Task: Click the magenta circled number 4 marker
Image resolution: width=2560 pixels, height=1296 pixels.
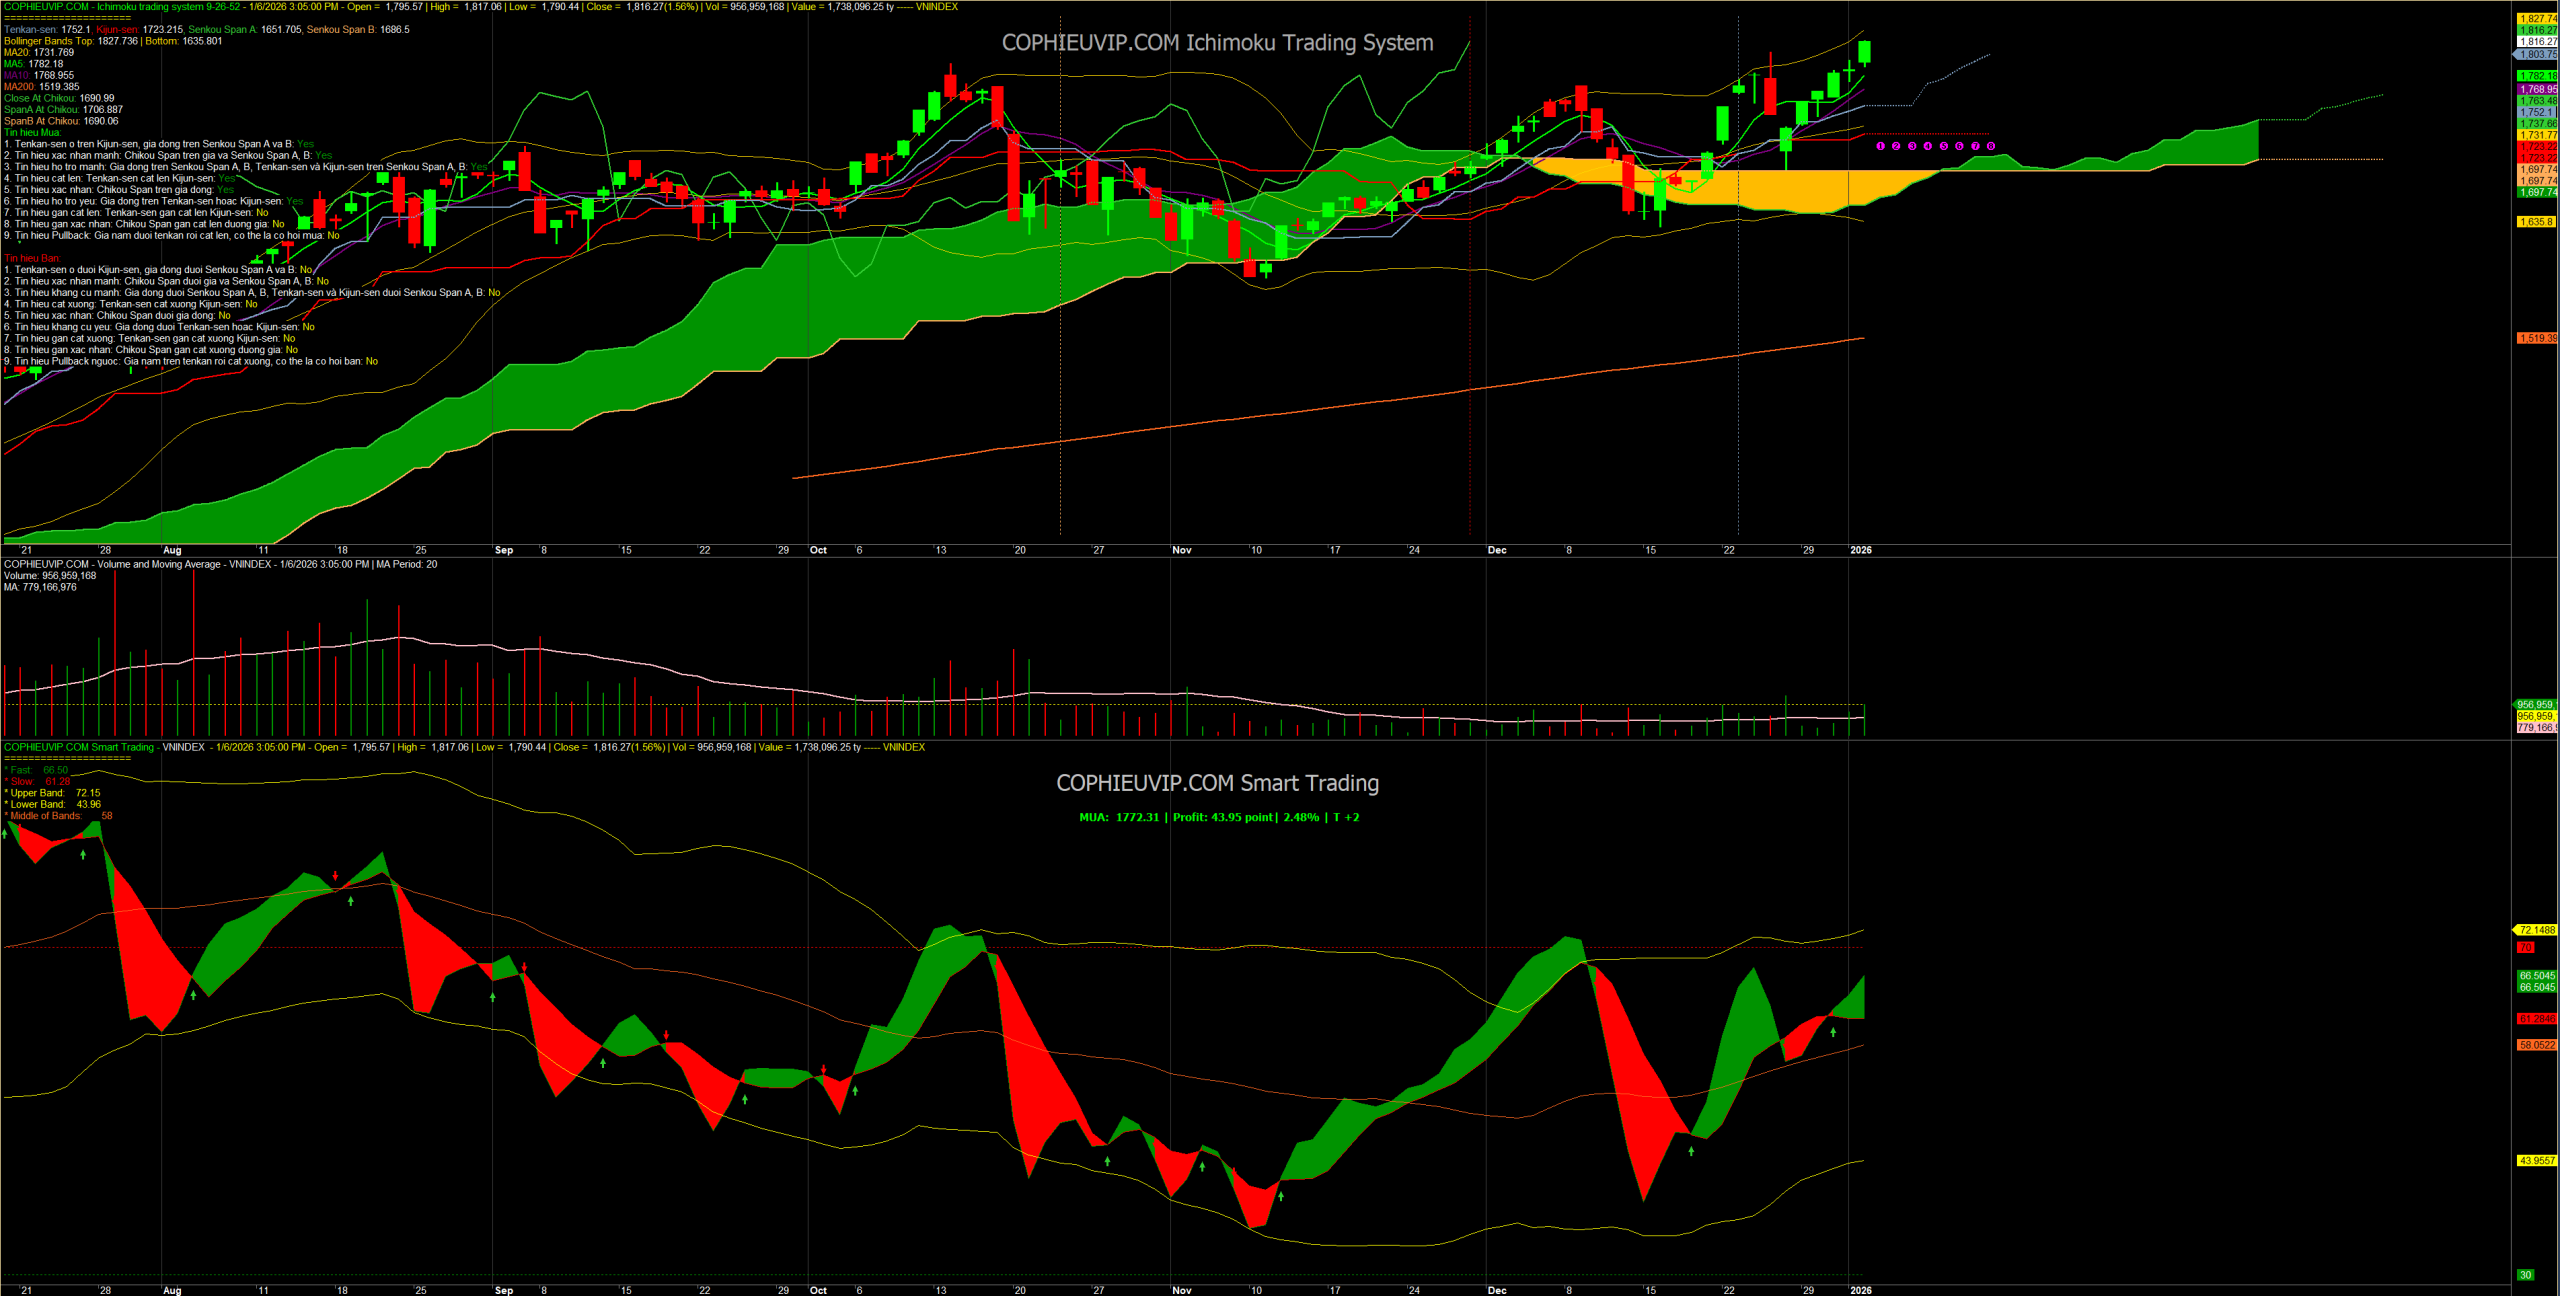Action: coord(1928,146)
